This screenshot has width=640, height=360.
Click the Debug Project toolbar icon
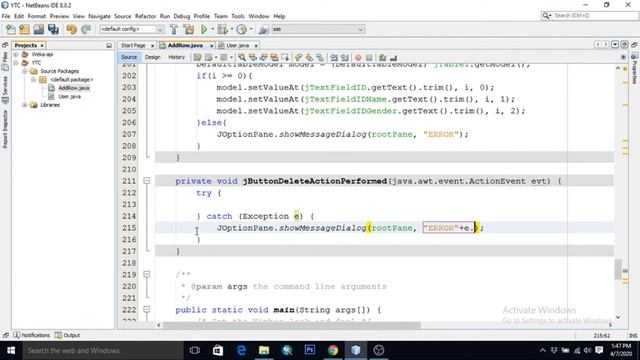coord(222,29)
